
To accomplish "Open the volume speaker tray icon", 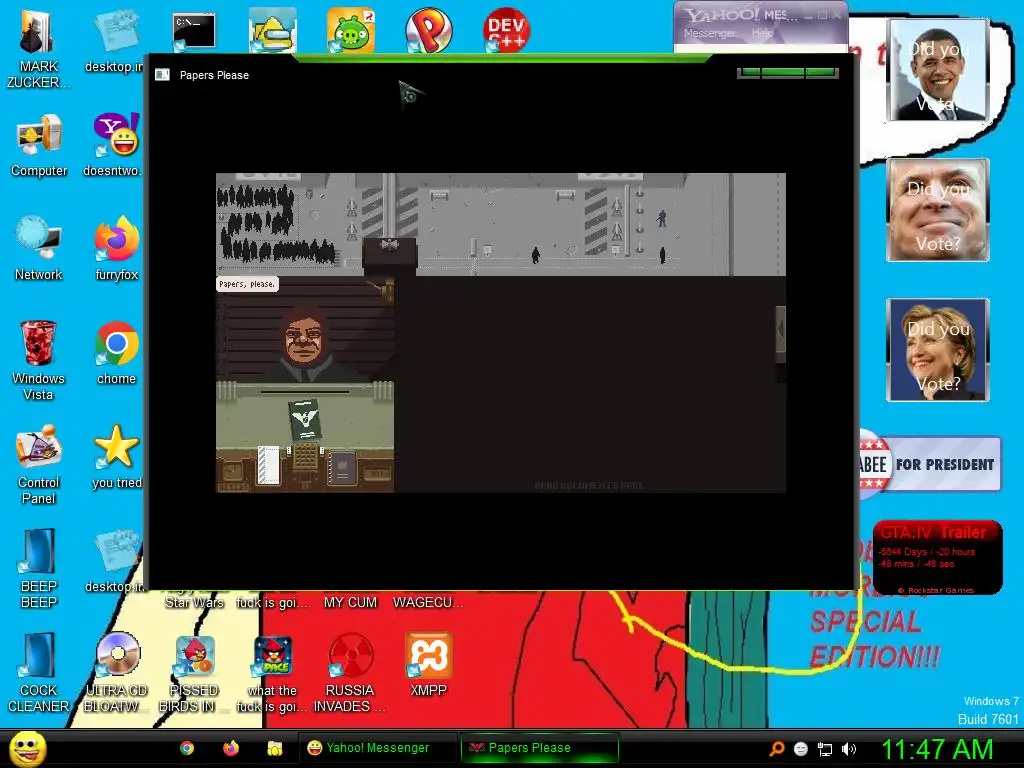I will [x=849, y=749].
